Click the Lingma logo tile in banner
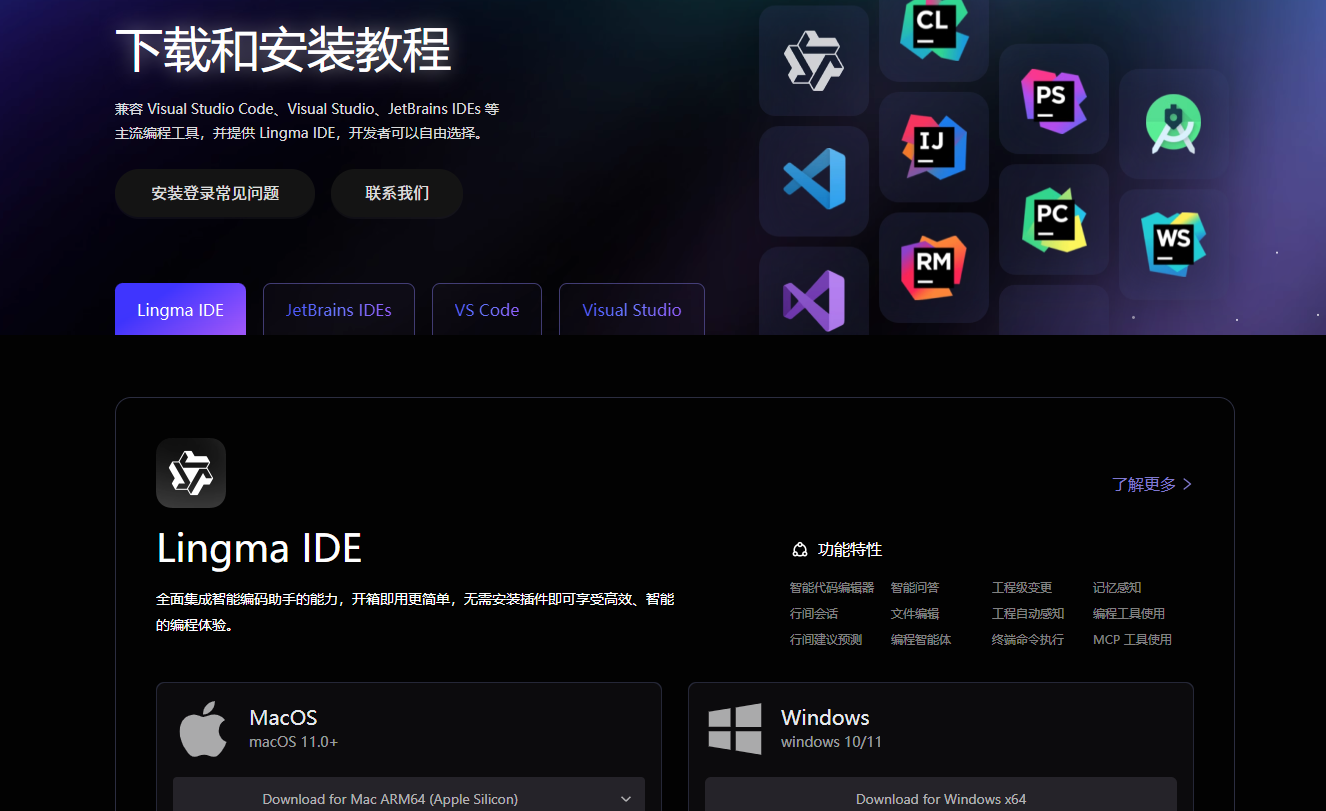 pyautogui.click(x=813, y=61)
